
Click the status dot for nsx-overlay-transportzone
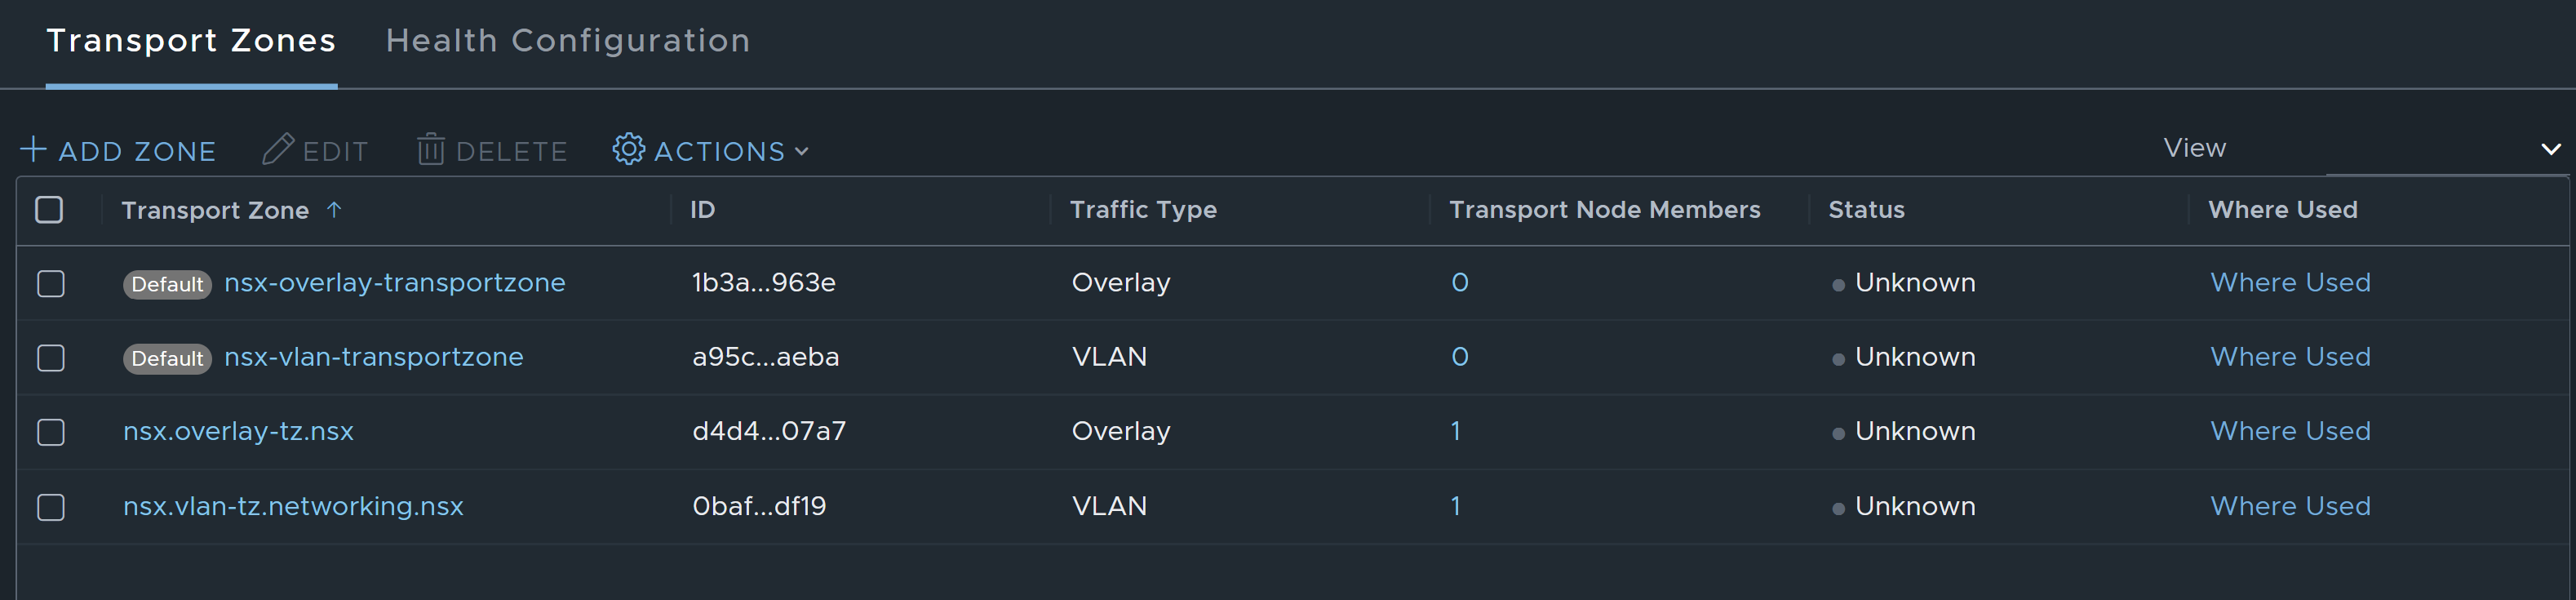[x=1838, y=285]
